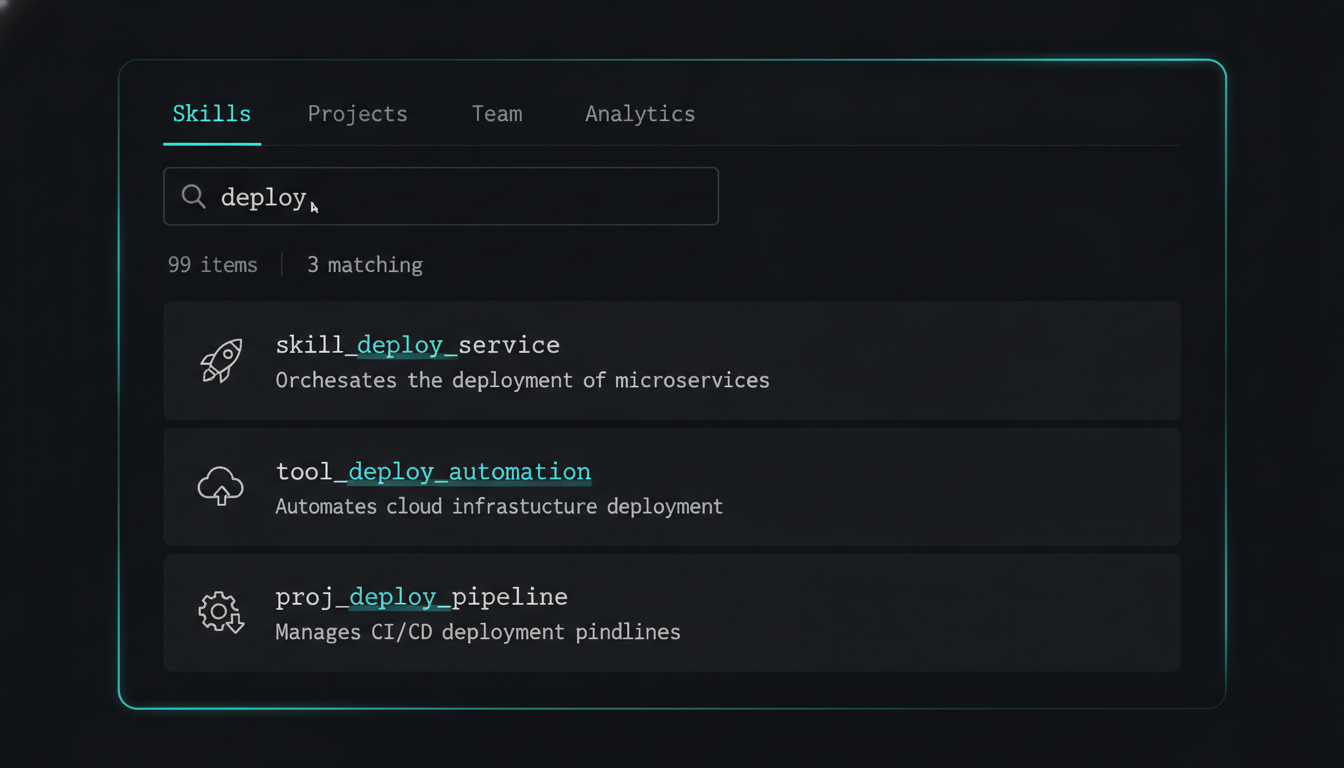Click the cloud upload icon for tool_deploy_automation
Screen dimensions: 1344x768
[x=221, y=487]
